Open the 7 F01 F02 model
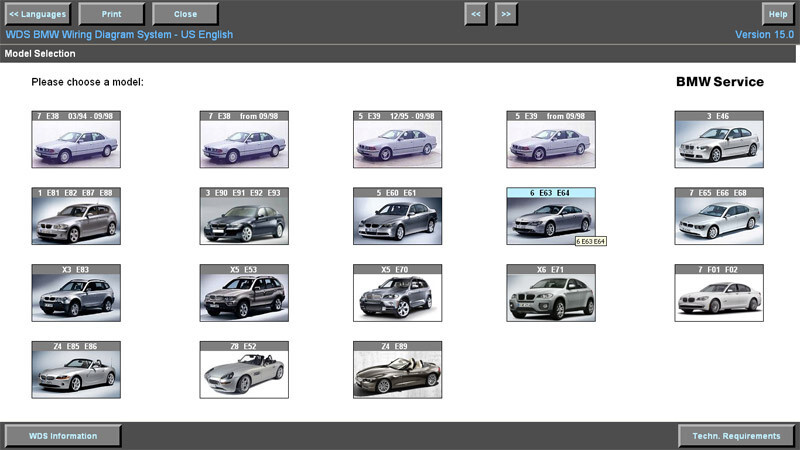This screenshot has width=800, height=450. click(x=719, y=293)
